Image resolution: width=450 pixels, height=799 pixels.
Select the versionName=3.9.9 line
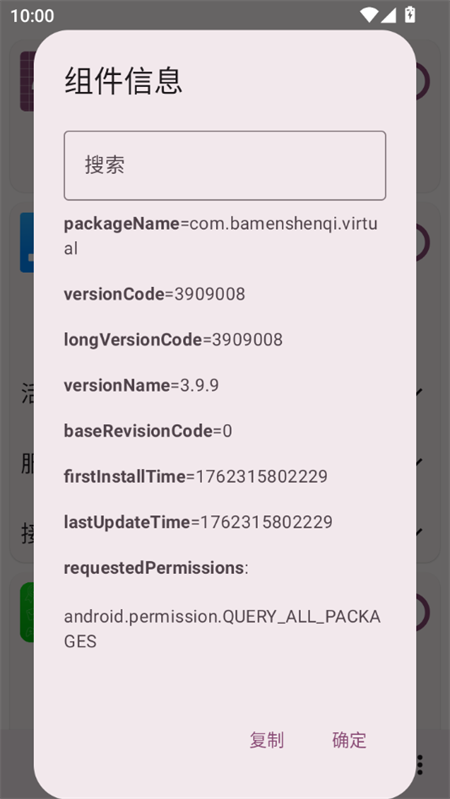[141, 385]
